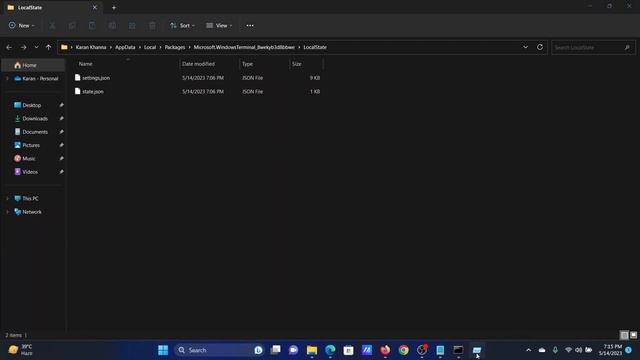Go up one folder level
Image resolution: width=640 pixels, height=360 pixels.
(x=49, y=47)
